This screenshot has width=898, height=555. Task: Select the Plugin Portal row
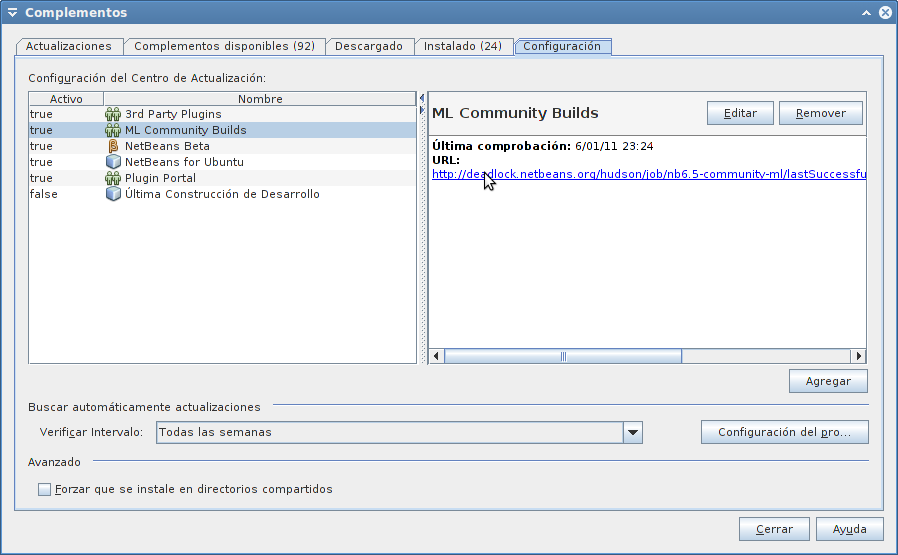coord(222,178)
